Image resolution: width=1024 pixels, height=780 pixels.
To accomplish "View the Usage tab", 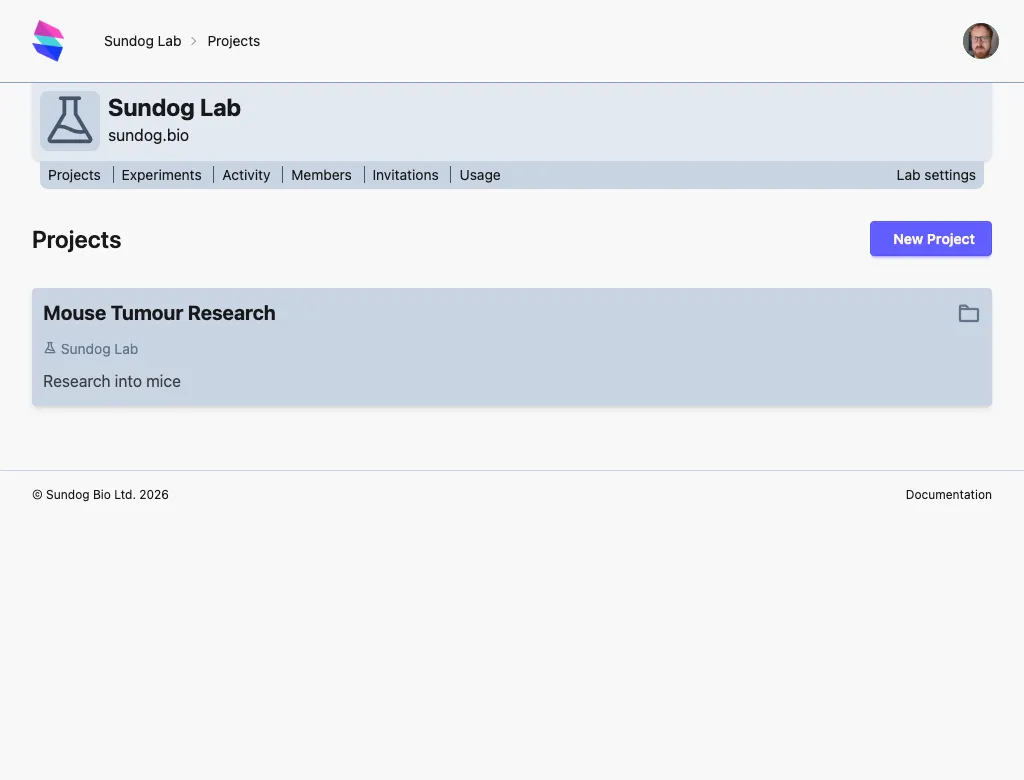I will point(479,175).
